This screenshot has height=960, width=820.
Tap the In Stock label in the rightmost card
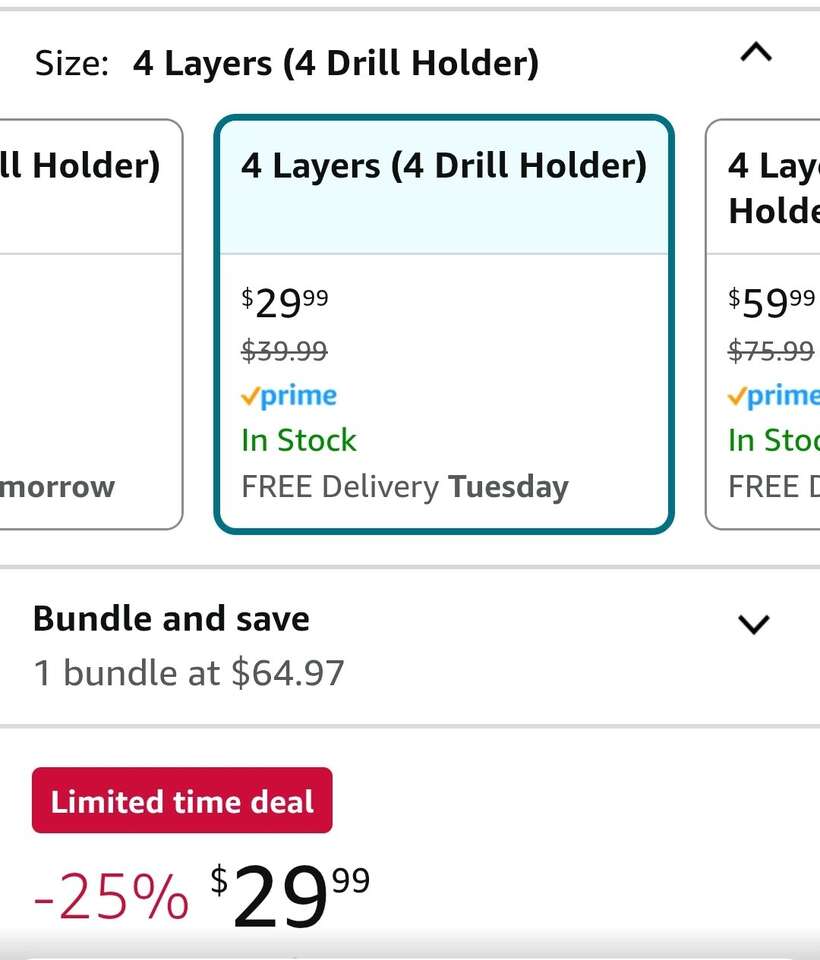coord(773,440)
